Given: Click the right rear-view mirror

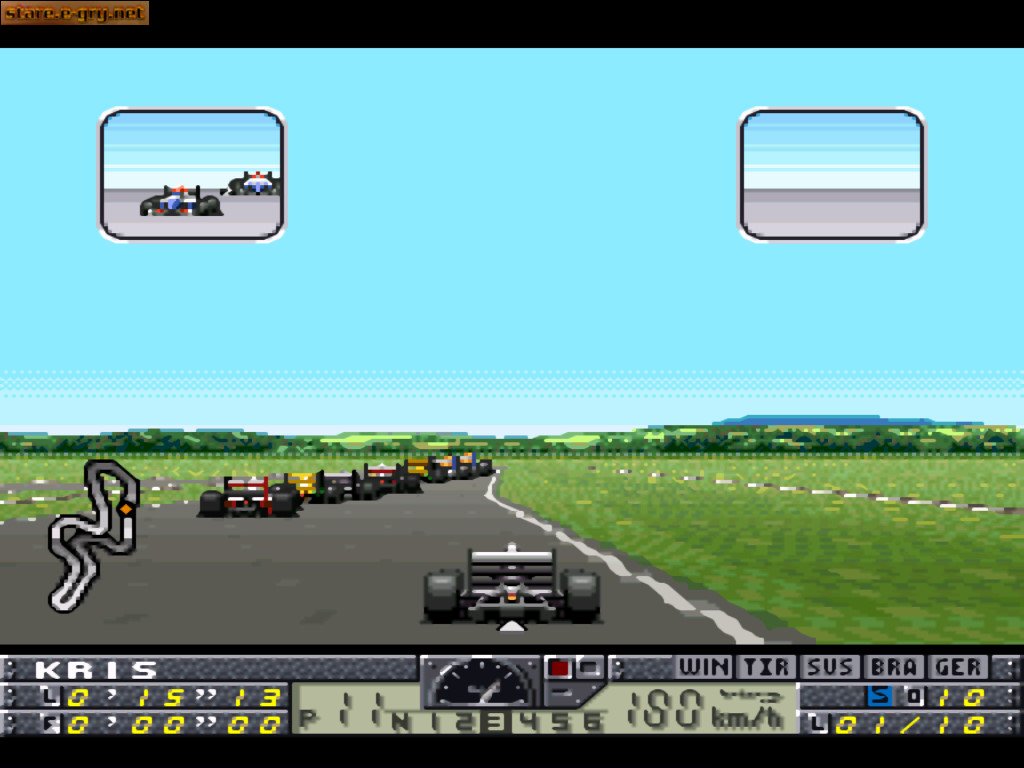Looking at the screenshot, I should [x=832, y=174].
